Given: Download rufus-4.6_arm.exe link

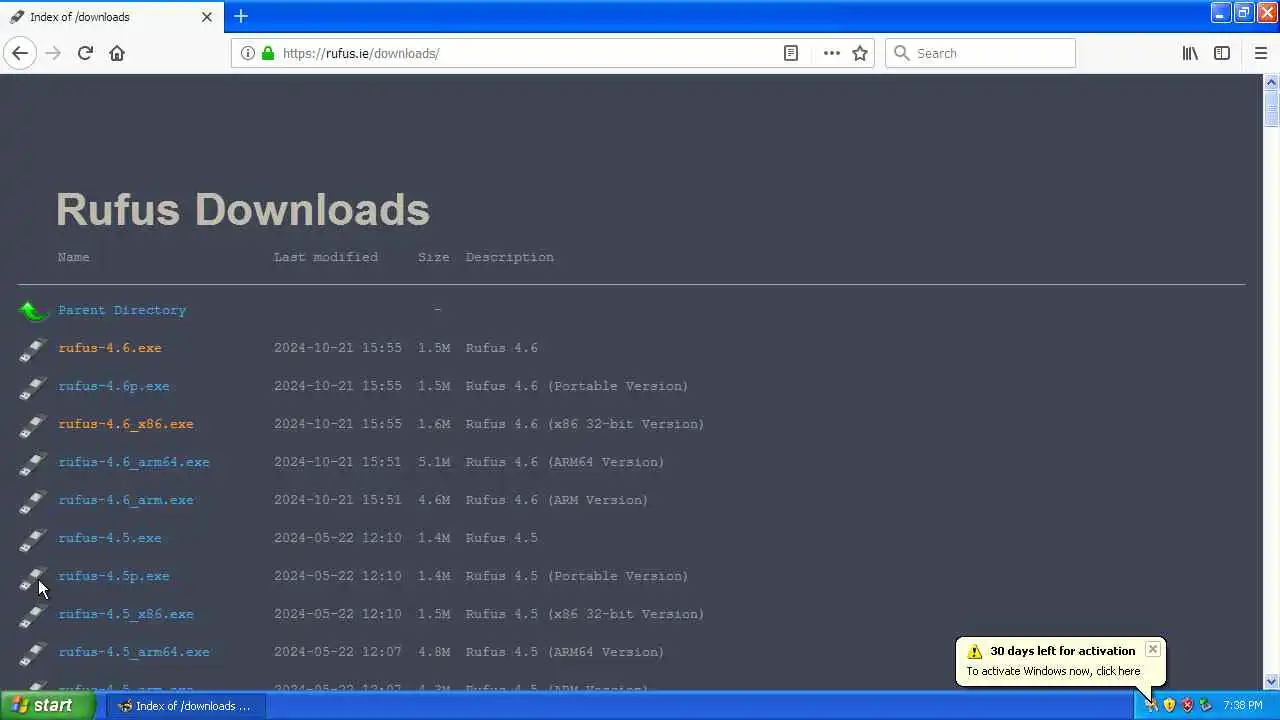Looking at the screenshot, I should click(x=126, y=500).
